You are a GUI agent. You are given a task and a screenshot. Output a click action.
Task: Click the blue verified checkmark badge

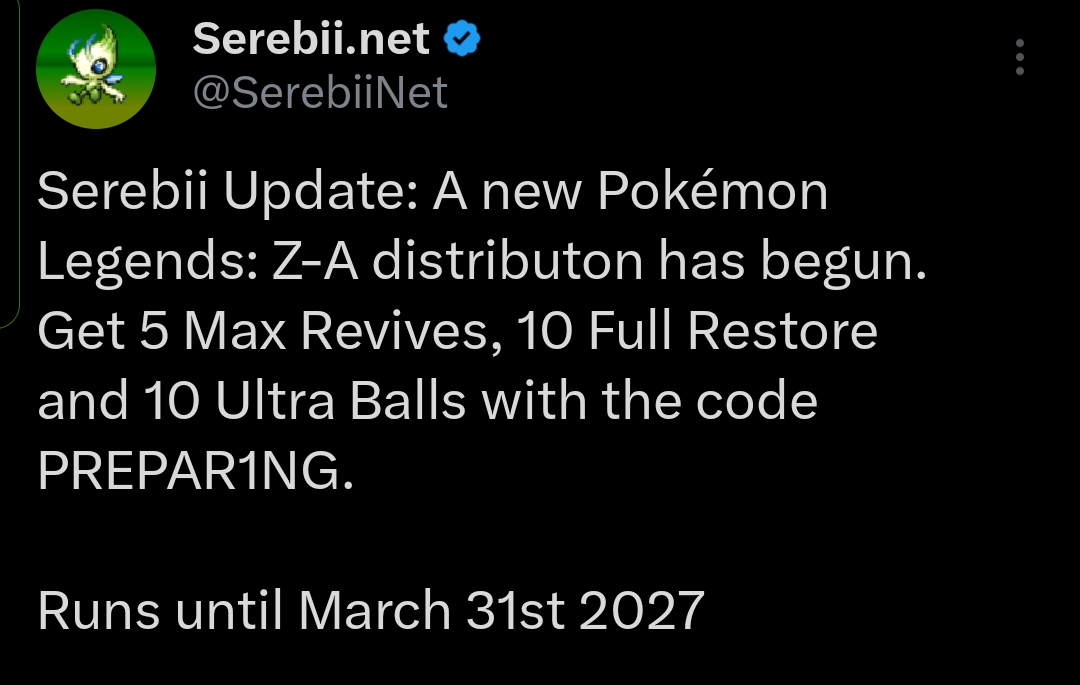coord(461,40)
